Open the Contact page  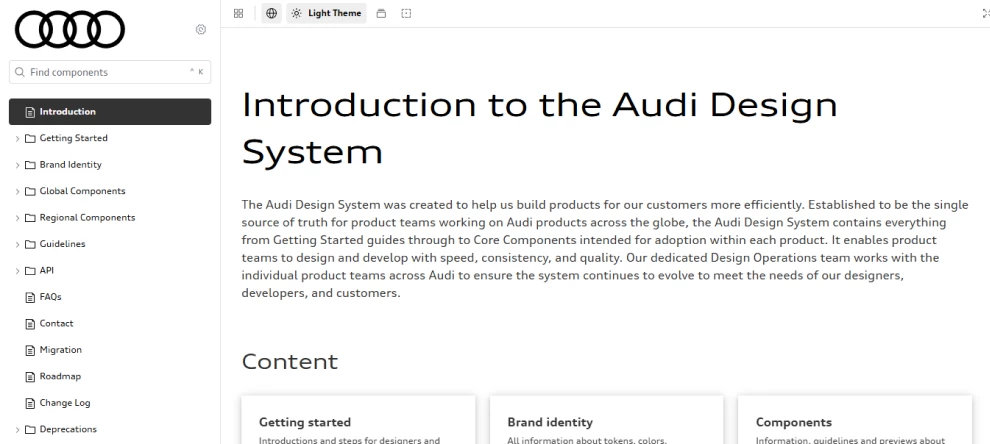click(56, 323)
